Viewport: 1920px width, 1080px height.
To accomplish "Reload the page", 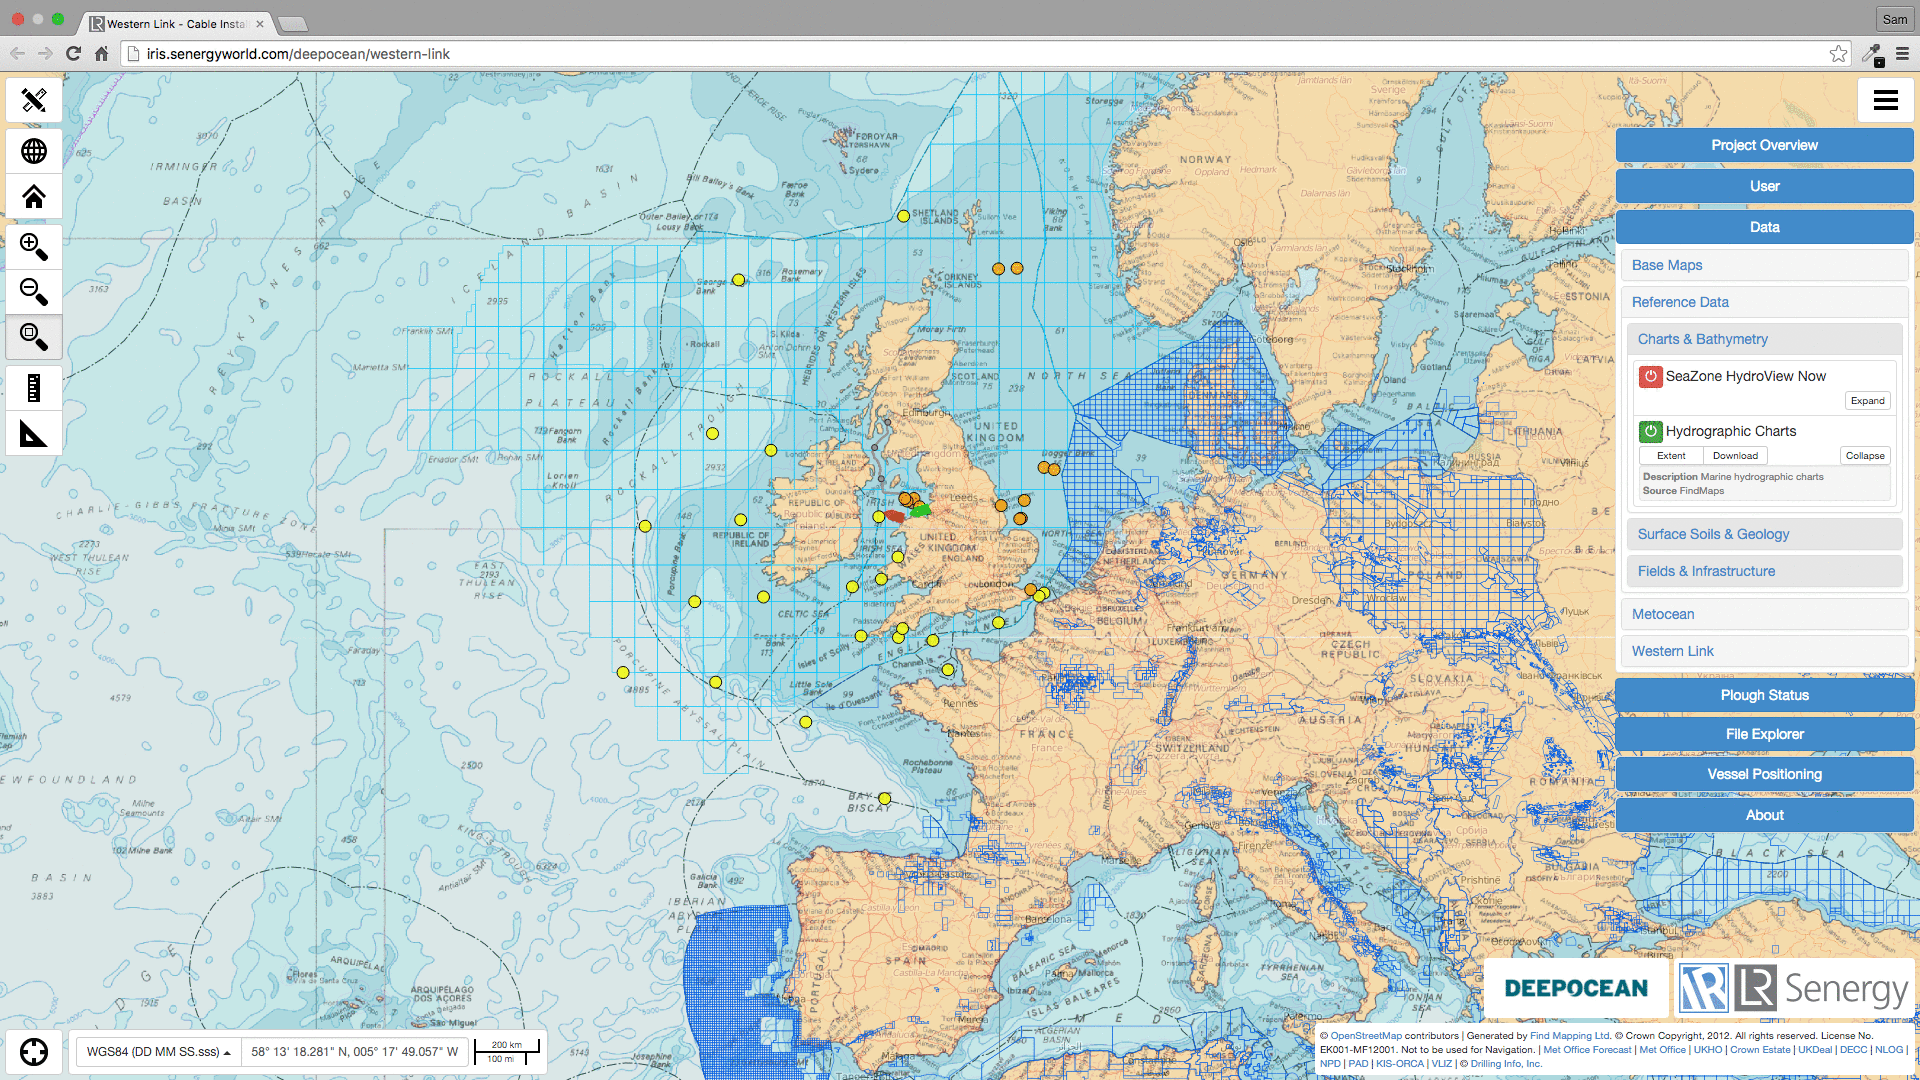I will (73, 54).
